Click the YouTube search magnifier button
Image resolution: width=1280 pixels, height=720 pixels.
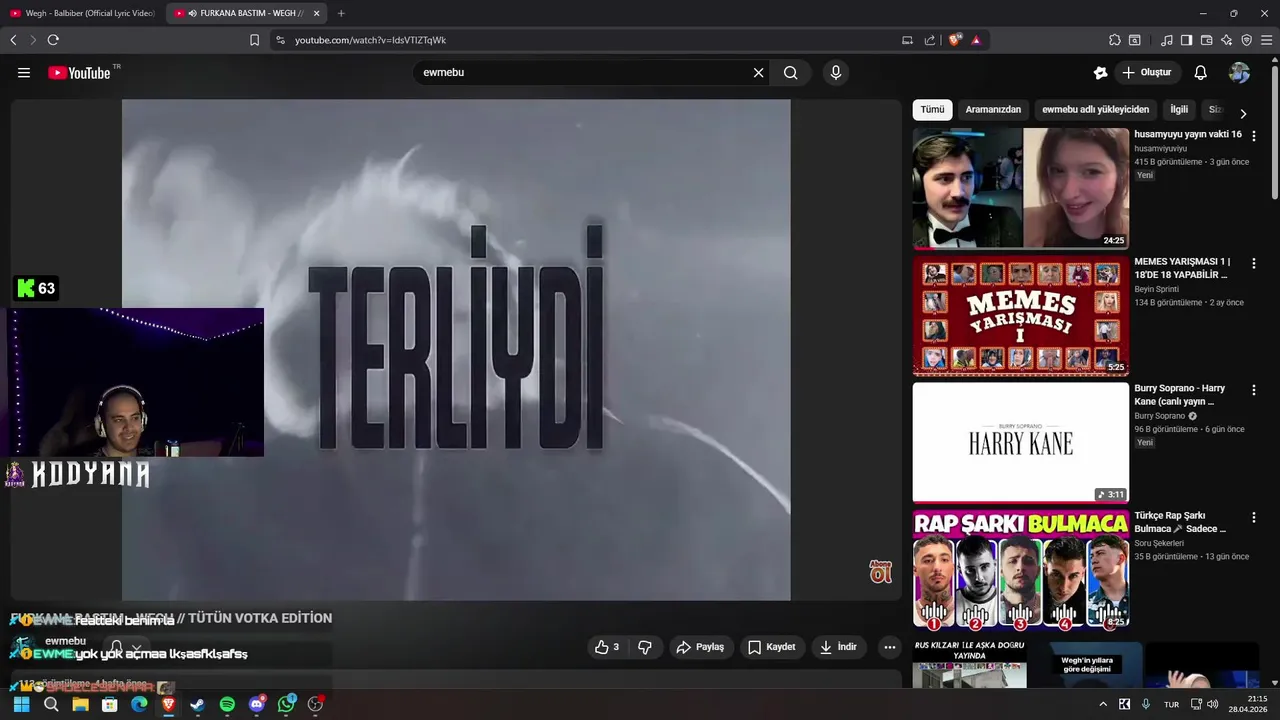click(791, 73)
